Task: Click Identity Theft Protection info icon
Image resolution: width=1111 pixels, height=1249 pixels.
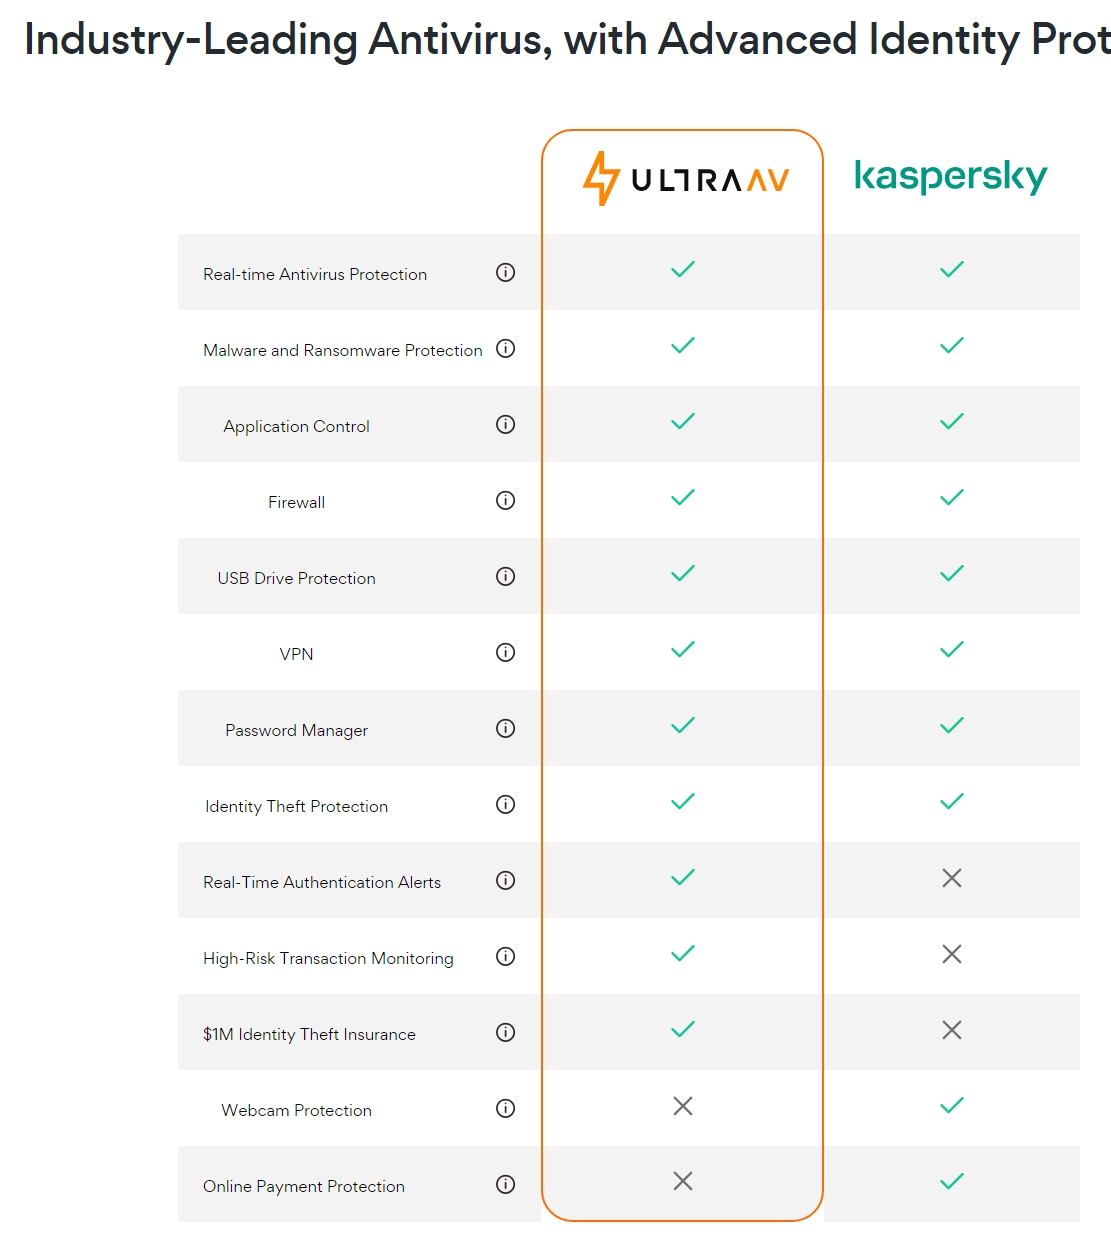Action: pyautogui.click(x=506, y=804)
